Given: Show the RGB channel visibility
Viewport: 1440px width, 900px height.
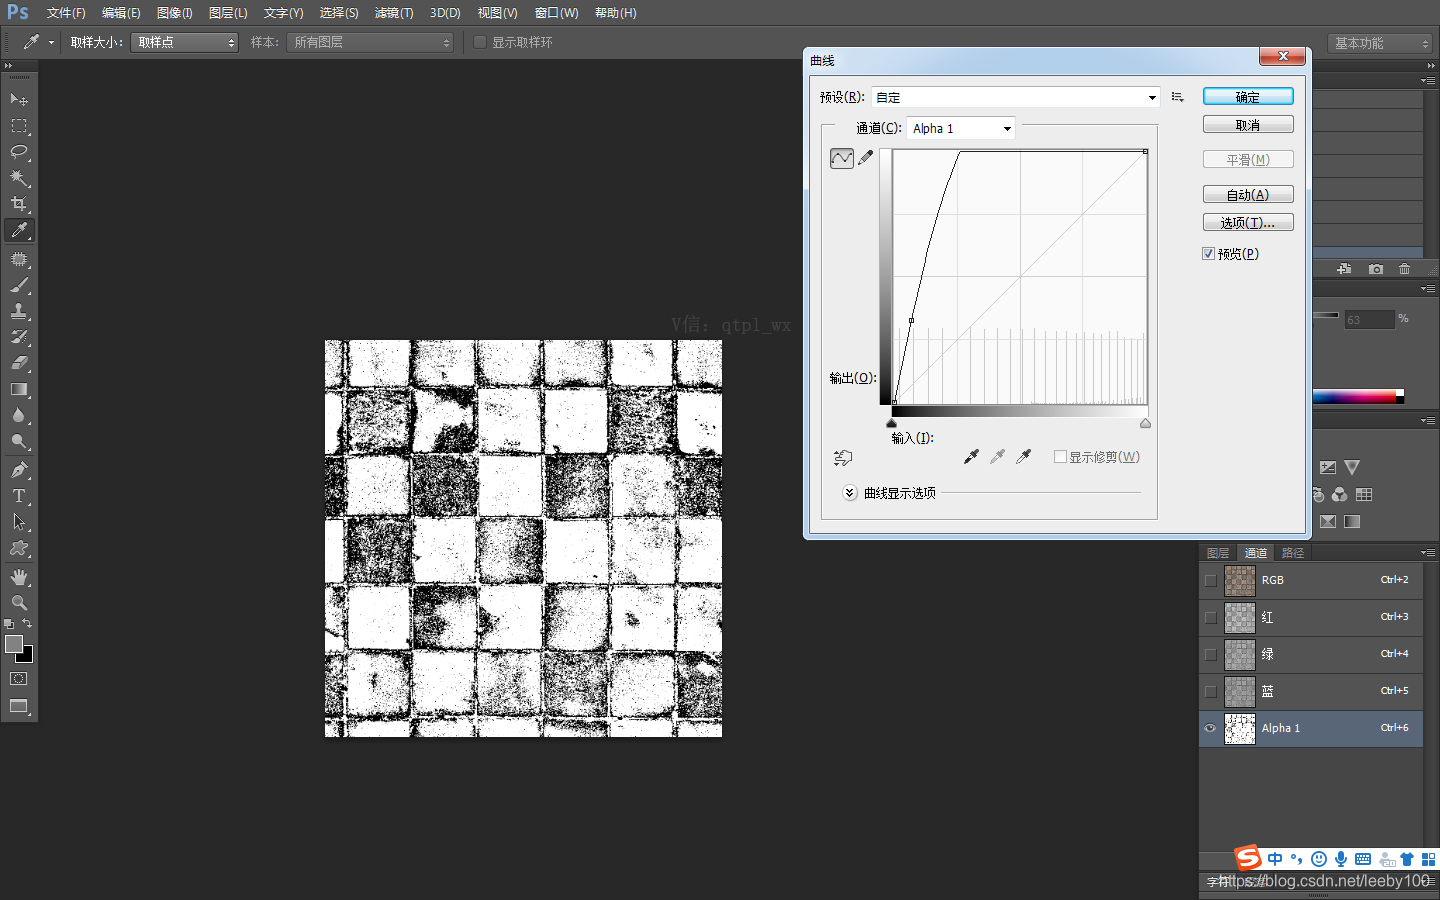Looking at the screenshot, I should pos(1211,580).
